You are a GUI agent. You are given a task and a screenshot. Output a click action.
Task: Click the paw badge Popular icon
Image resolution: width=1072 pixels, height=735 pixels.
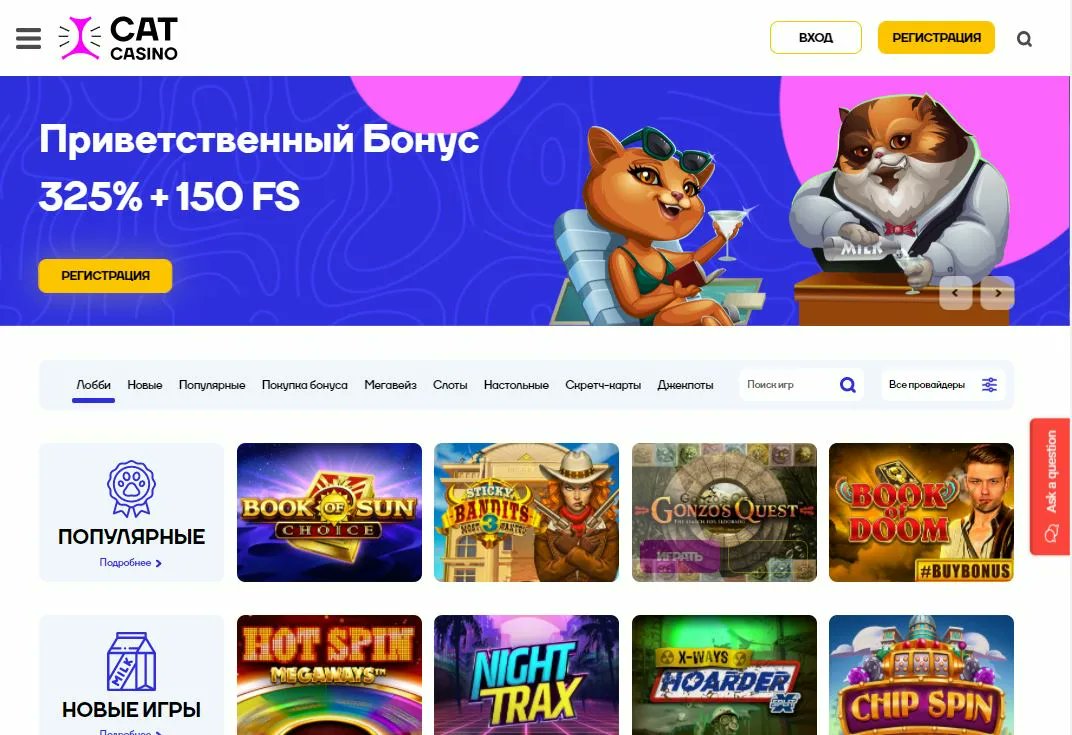tap(131, 488)
